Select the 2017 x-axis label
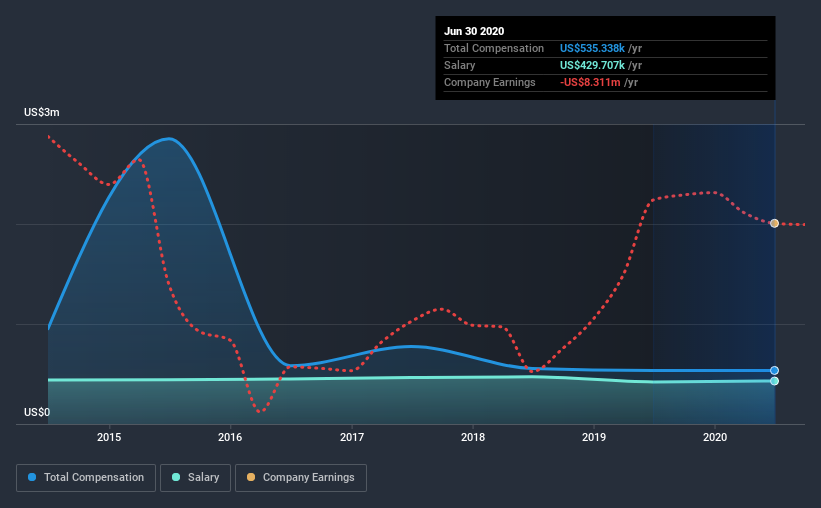The image size is (821, 508). (352, 437)
